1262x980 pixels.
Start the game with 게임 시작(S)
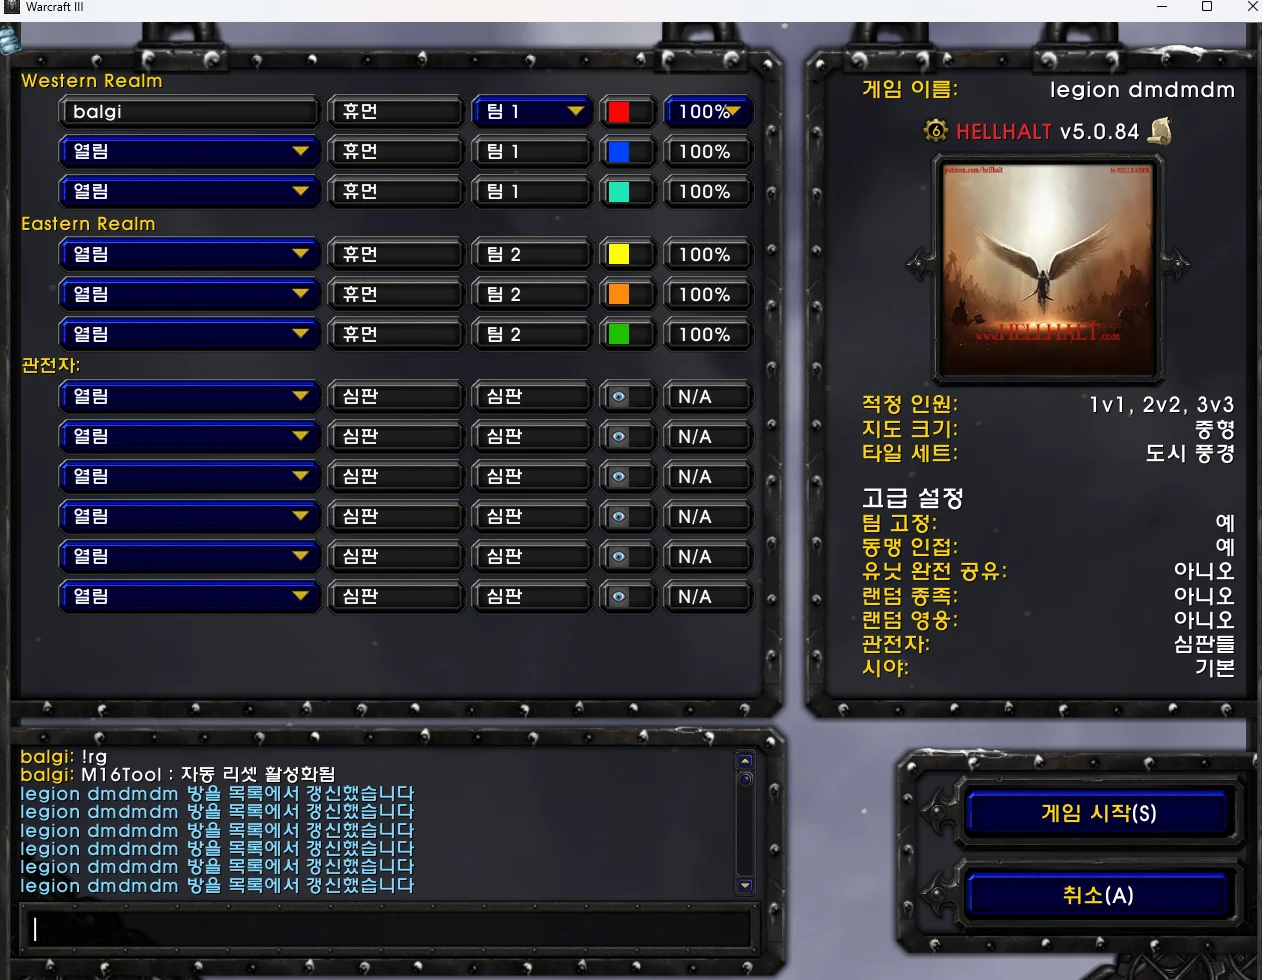point(1098,813)
